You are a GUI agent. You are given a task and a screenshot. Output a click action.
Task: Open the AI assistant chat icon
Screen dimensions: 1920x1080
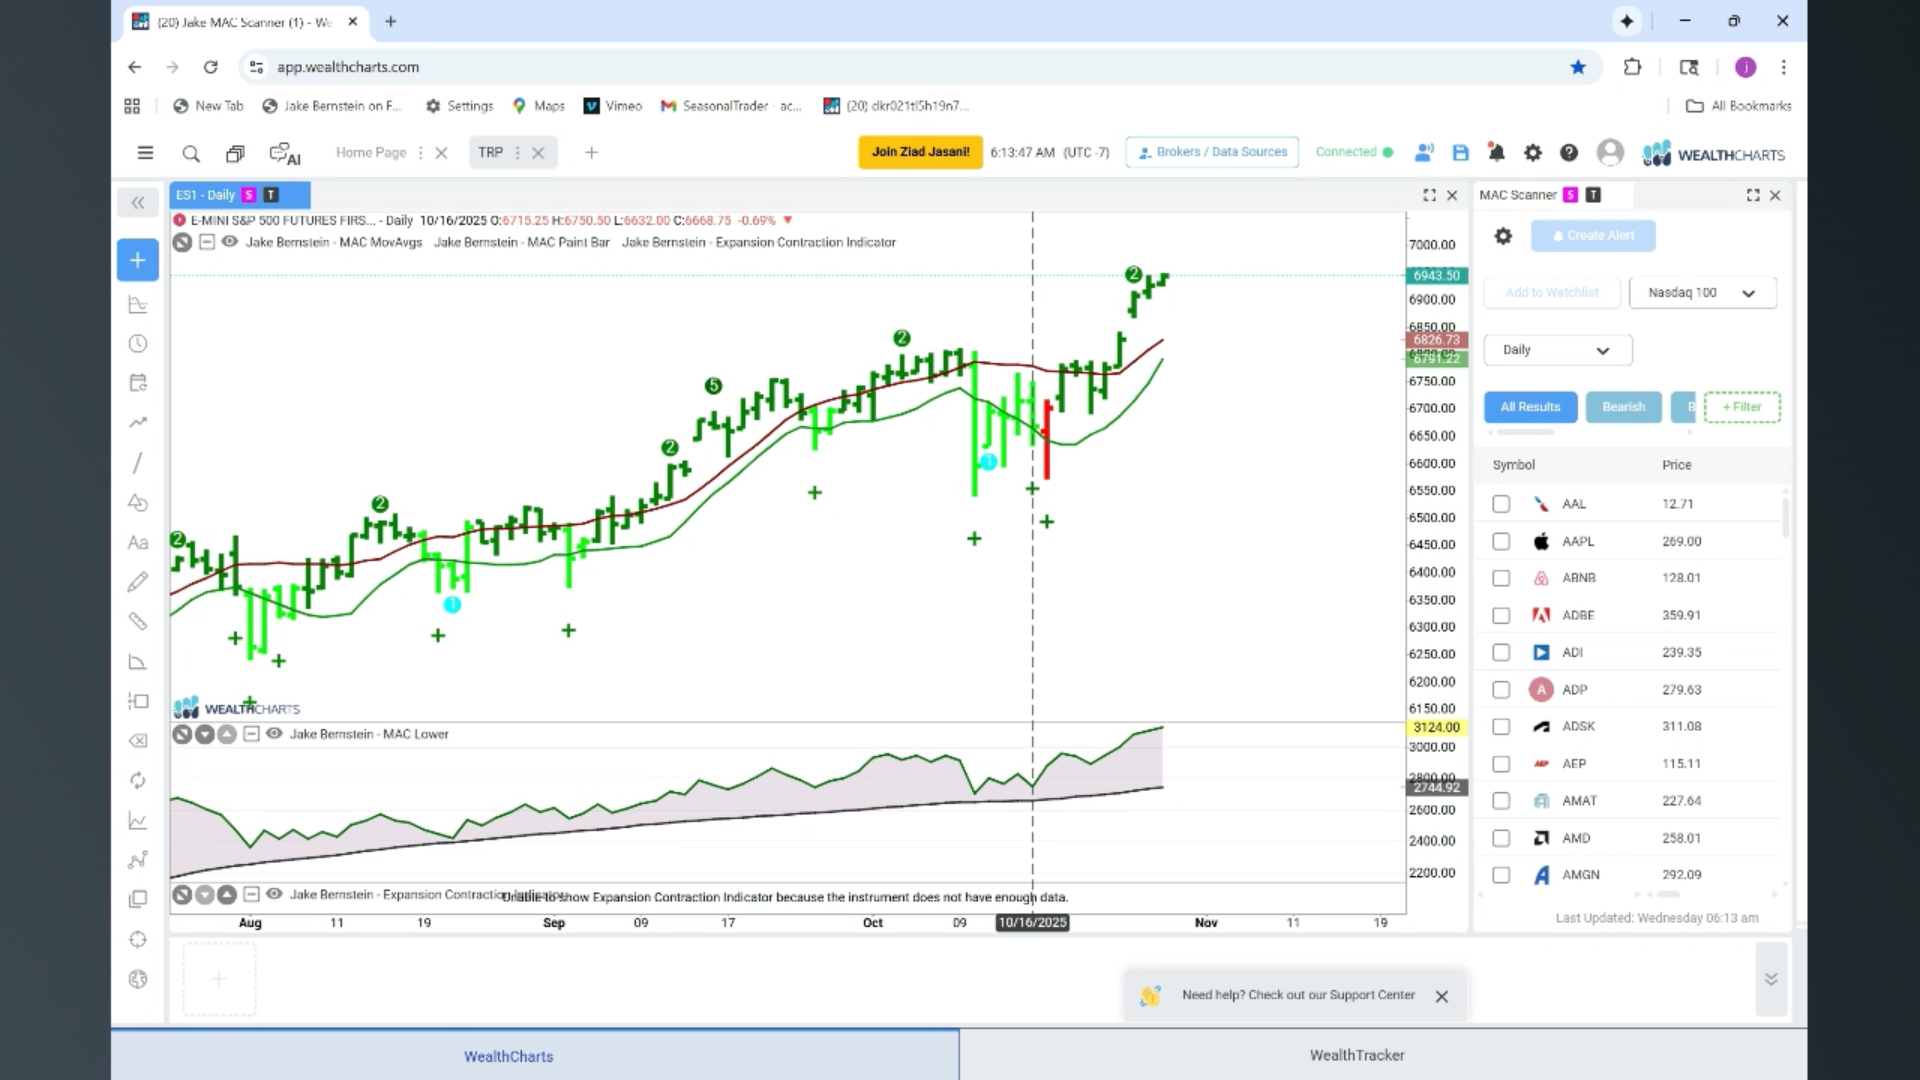(285, 154)
